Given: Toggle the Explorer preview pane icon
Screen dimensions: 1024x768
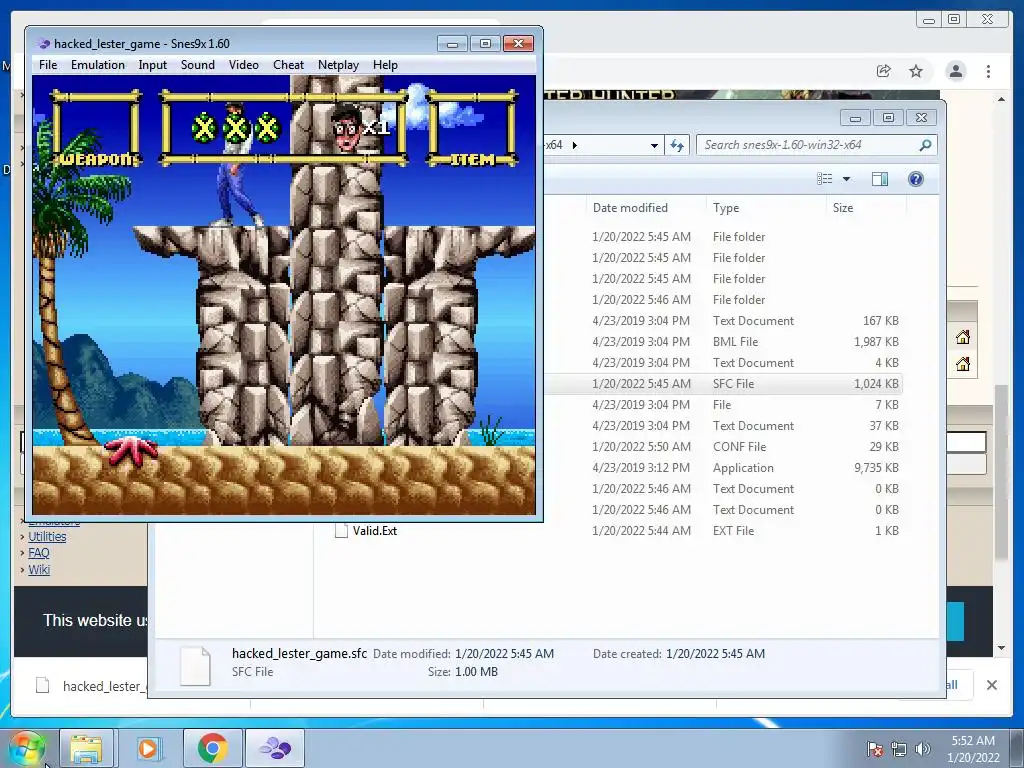Looking at the screenshot, I should [x=880, y=179].
